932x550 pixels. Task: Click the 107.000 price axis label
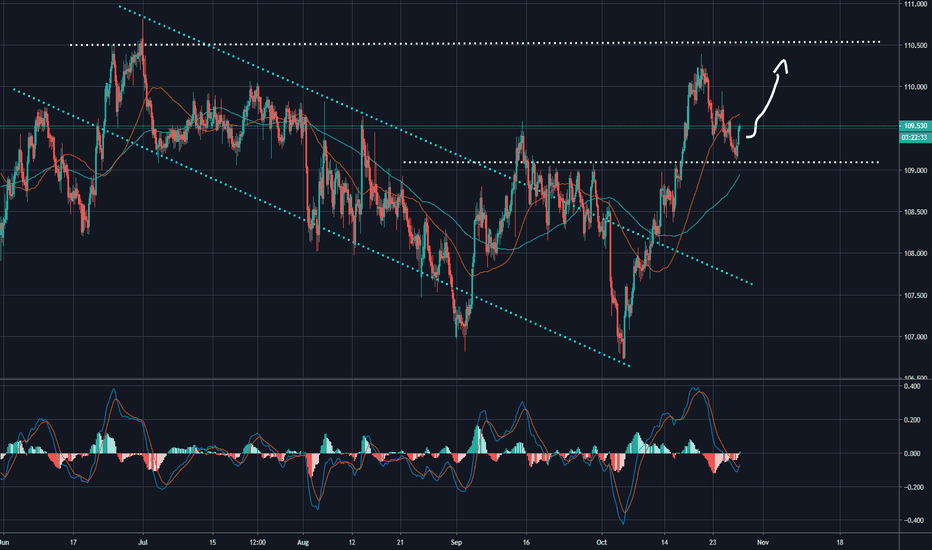tap(915, 337)
